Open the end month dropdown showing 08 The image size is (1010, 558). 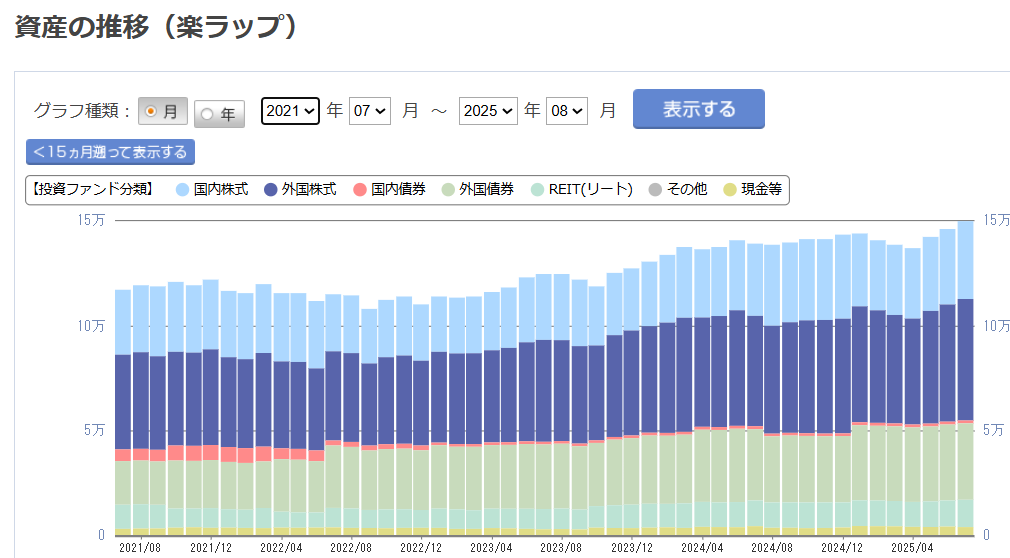(x=567, y=111)
